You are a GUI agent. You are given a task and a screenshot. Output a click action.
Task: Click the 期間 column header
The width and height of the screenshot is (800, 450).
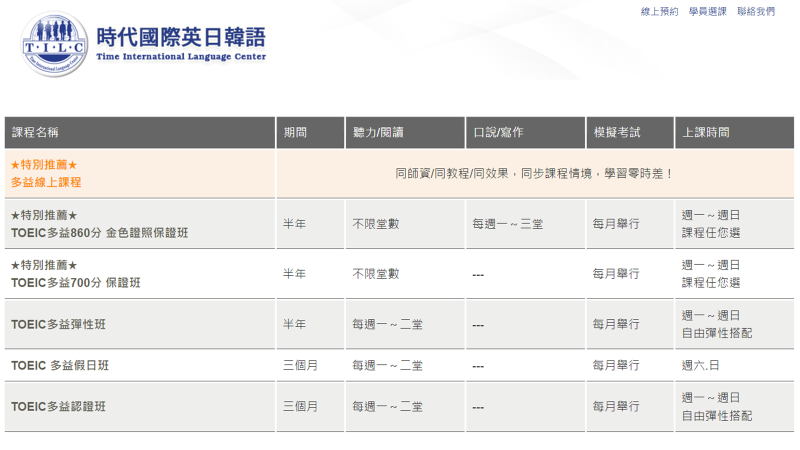pos(310,133)
